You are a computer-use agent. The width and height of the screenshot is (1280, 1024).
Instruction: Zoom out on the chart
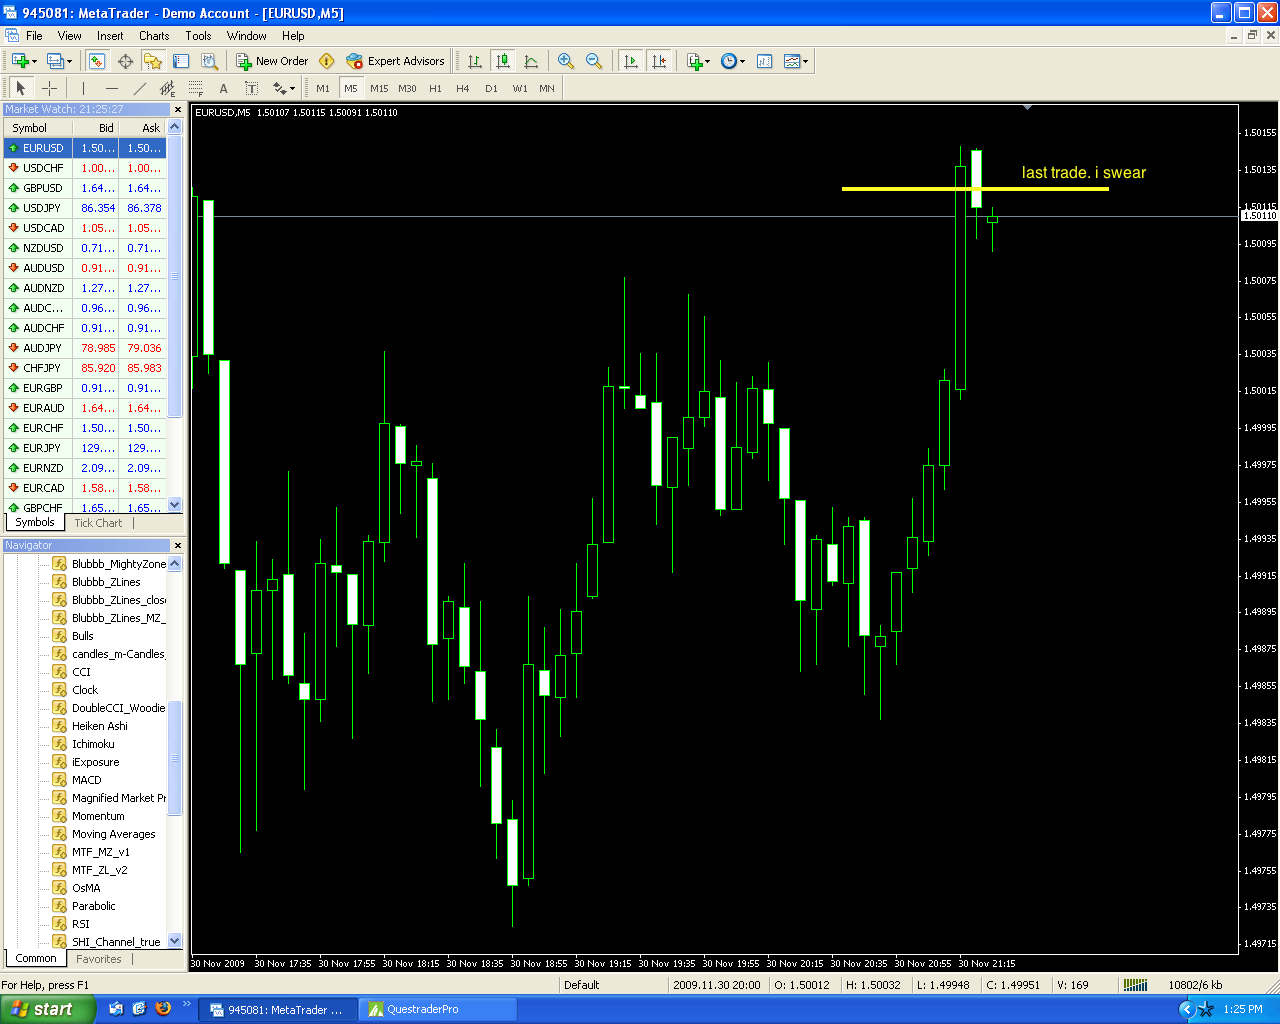(x=594, y=61)
